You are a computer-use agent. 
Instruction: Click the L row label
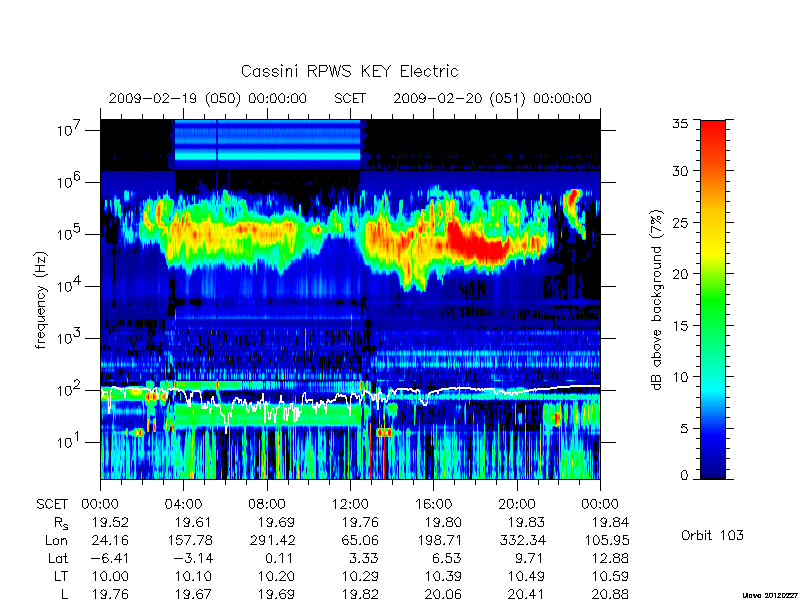pos(64,594)
